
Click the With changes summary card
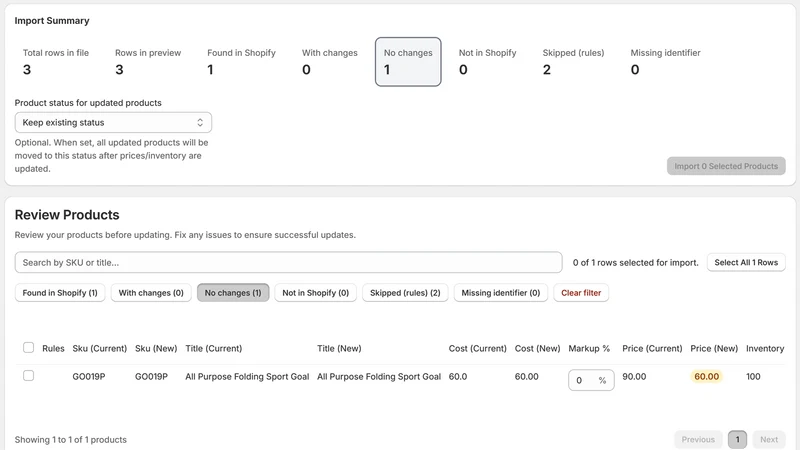point(330,62)
